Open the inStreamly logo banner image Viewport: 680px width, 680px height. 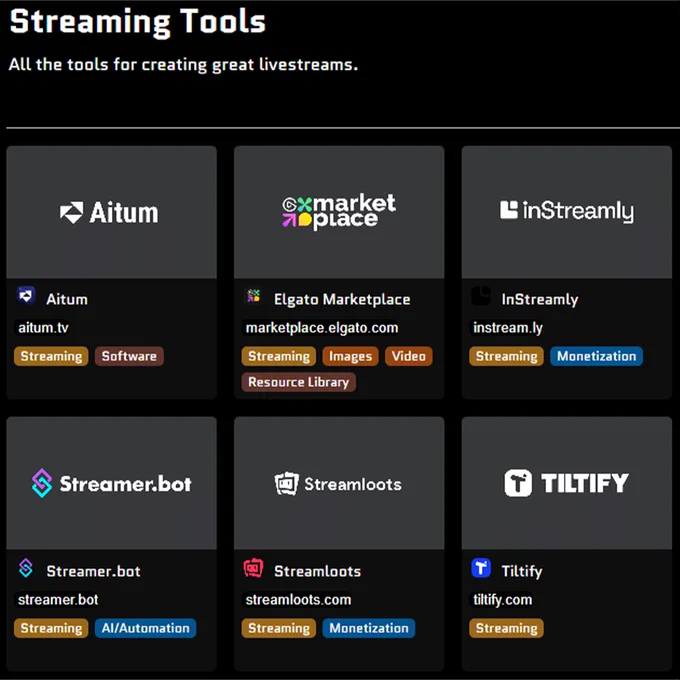point(567,212)
